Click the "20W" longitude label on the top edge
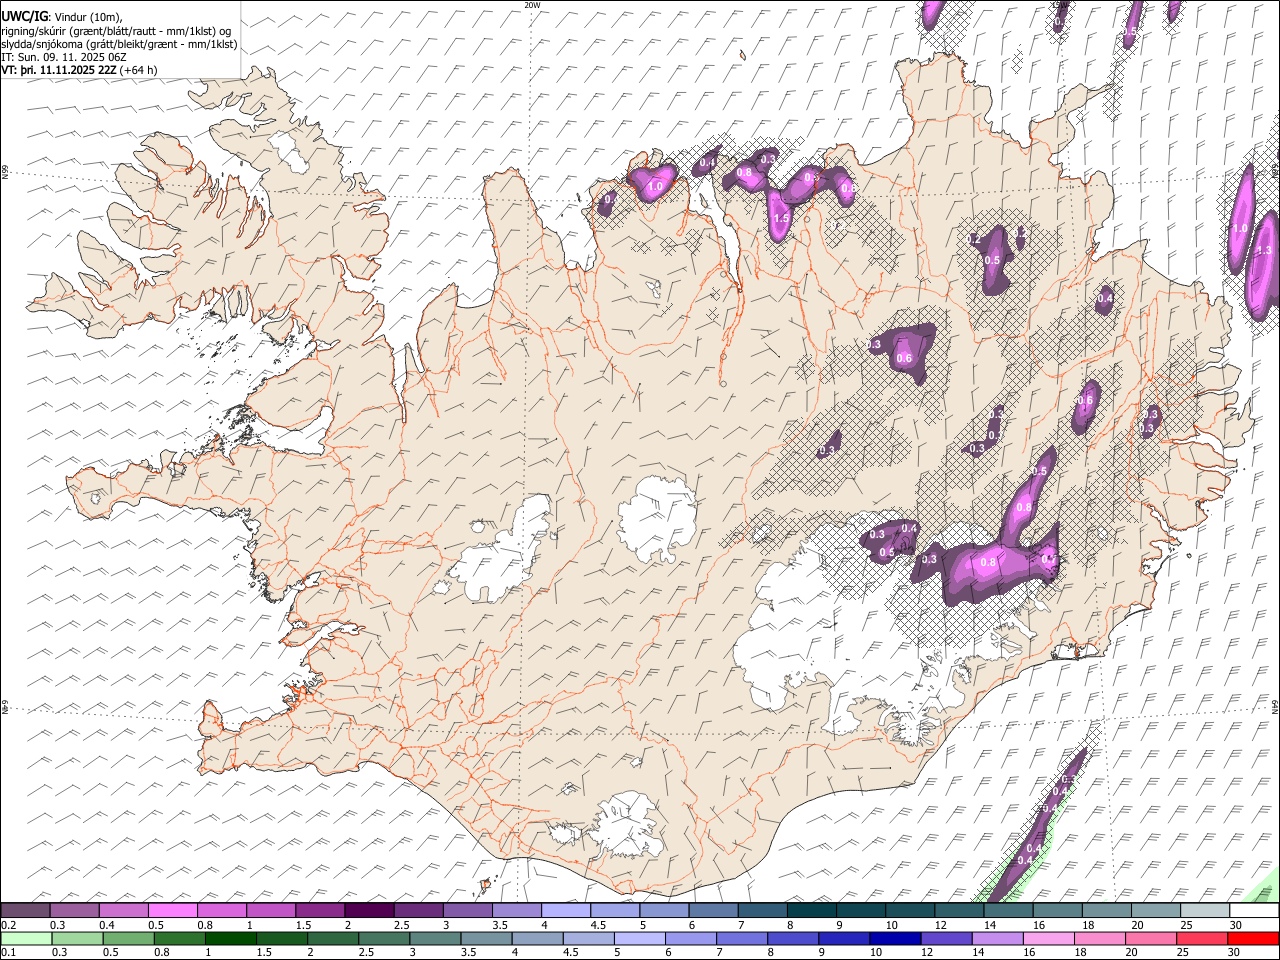 532,4
